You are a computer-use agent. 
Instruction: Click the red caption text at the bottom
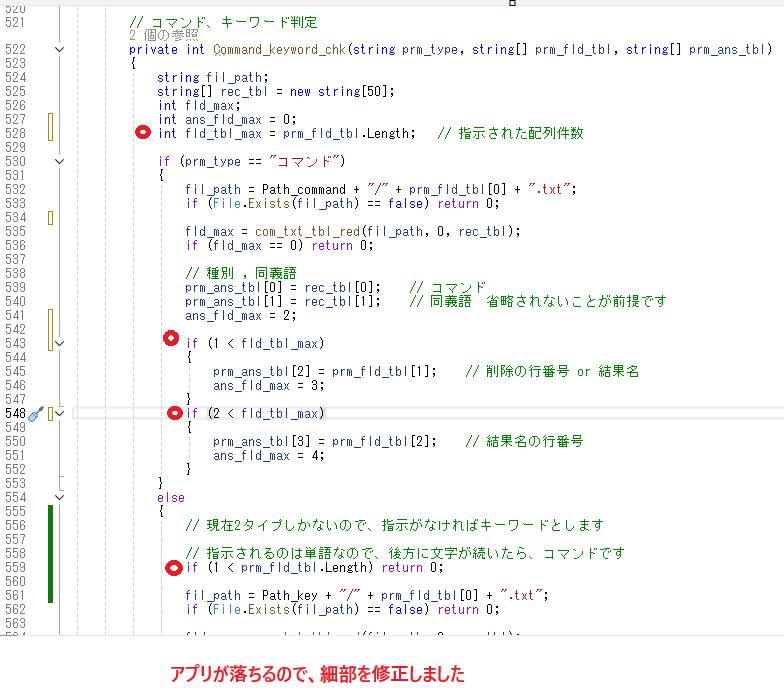(x=316, y=673)
